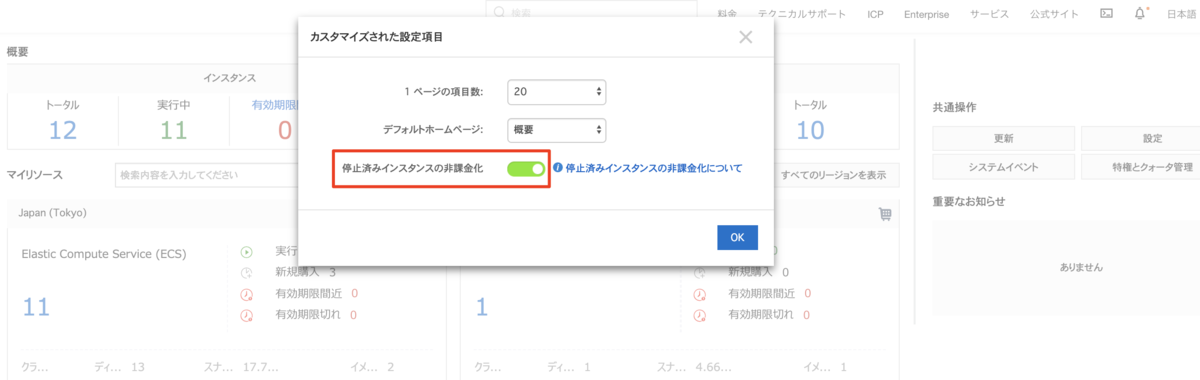This screenshot has width=1200, height=380.
Task: Click the search magnifier icon in top bar
Action: pyautogui.click(x=498, y=14)
